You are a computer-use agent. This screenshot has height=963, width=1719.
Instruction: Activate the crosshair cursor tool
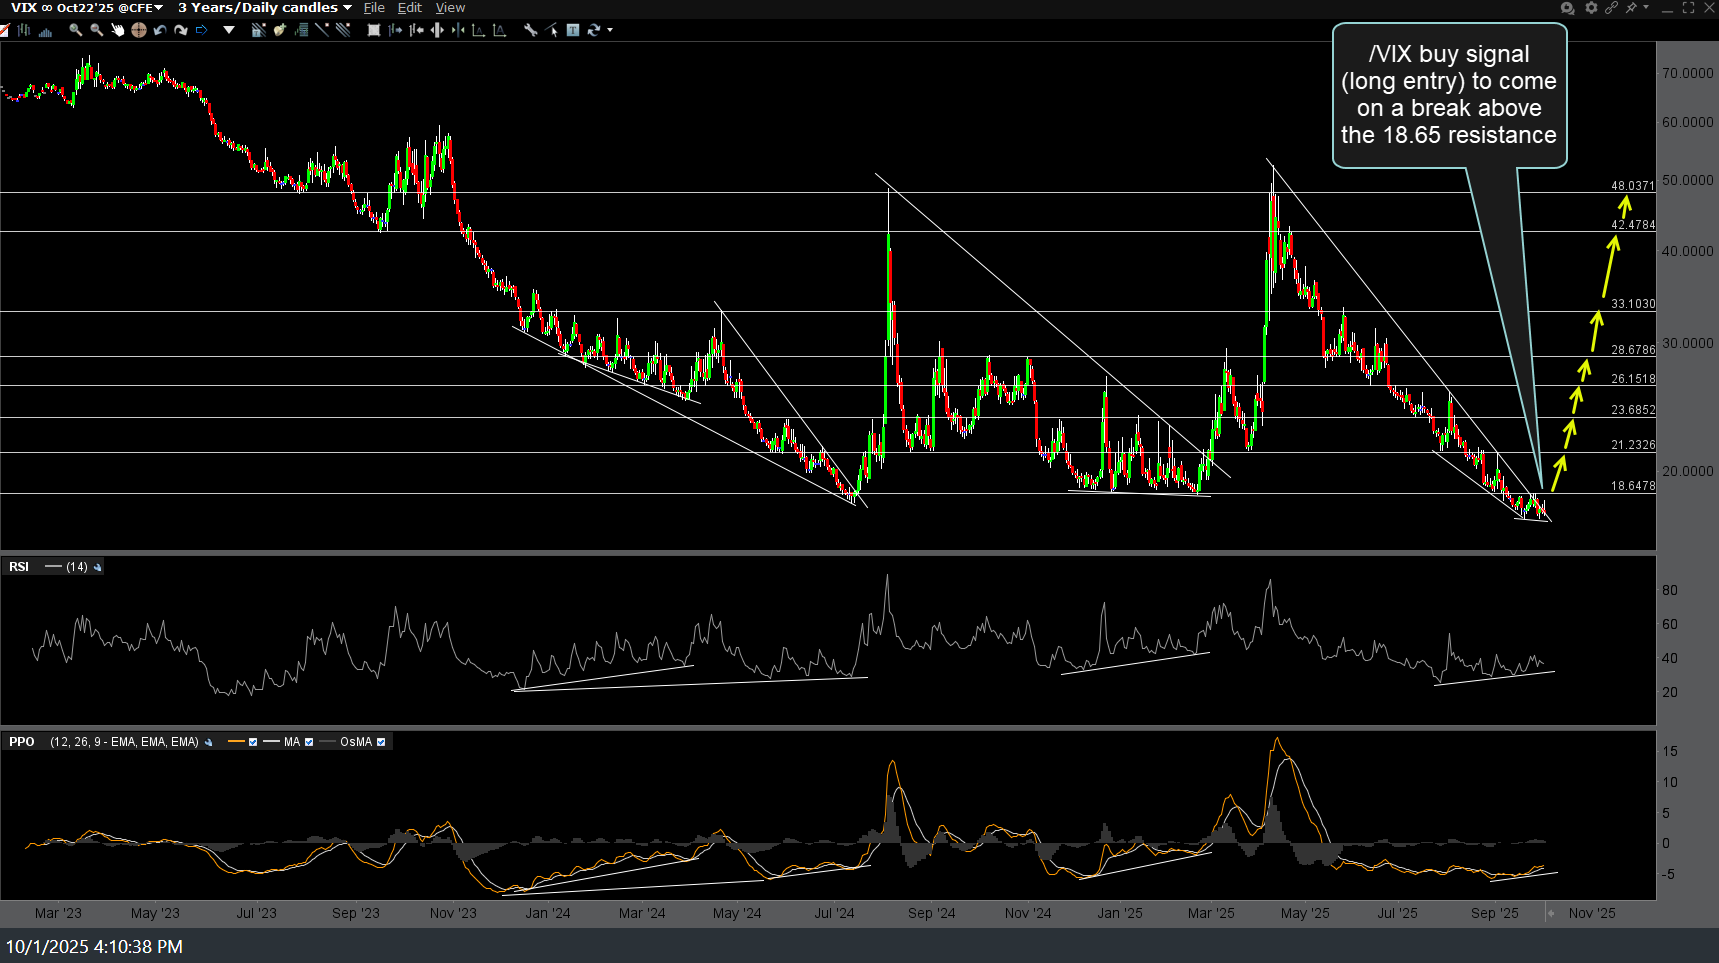[x=139, y=30]
